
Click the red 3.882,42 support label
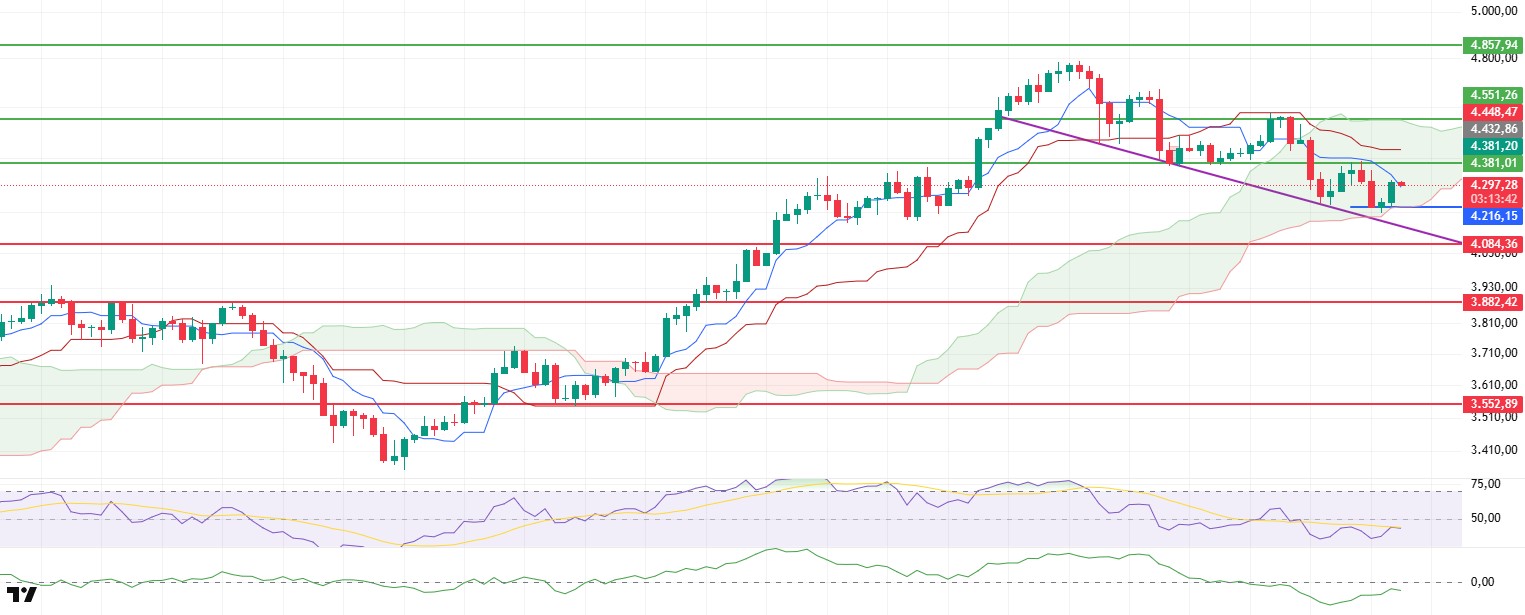pos(1491,301)
